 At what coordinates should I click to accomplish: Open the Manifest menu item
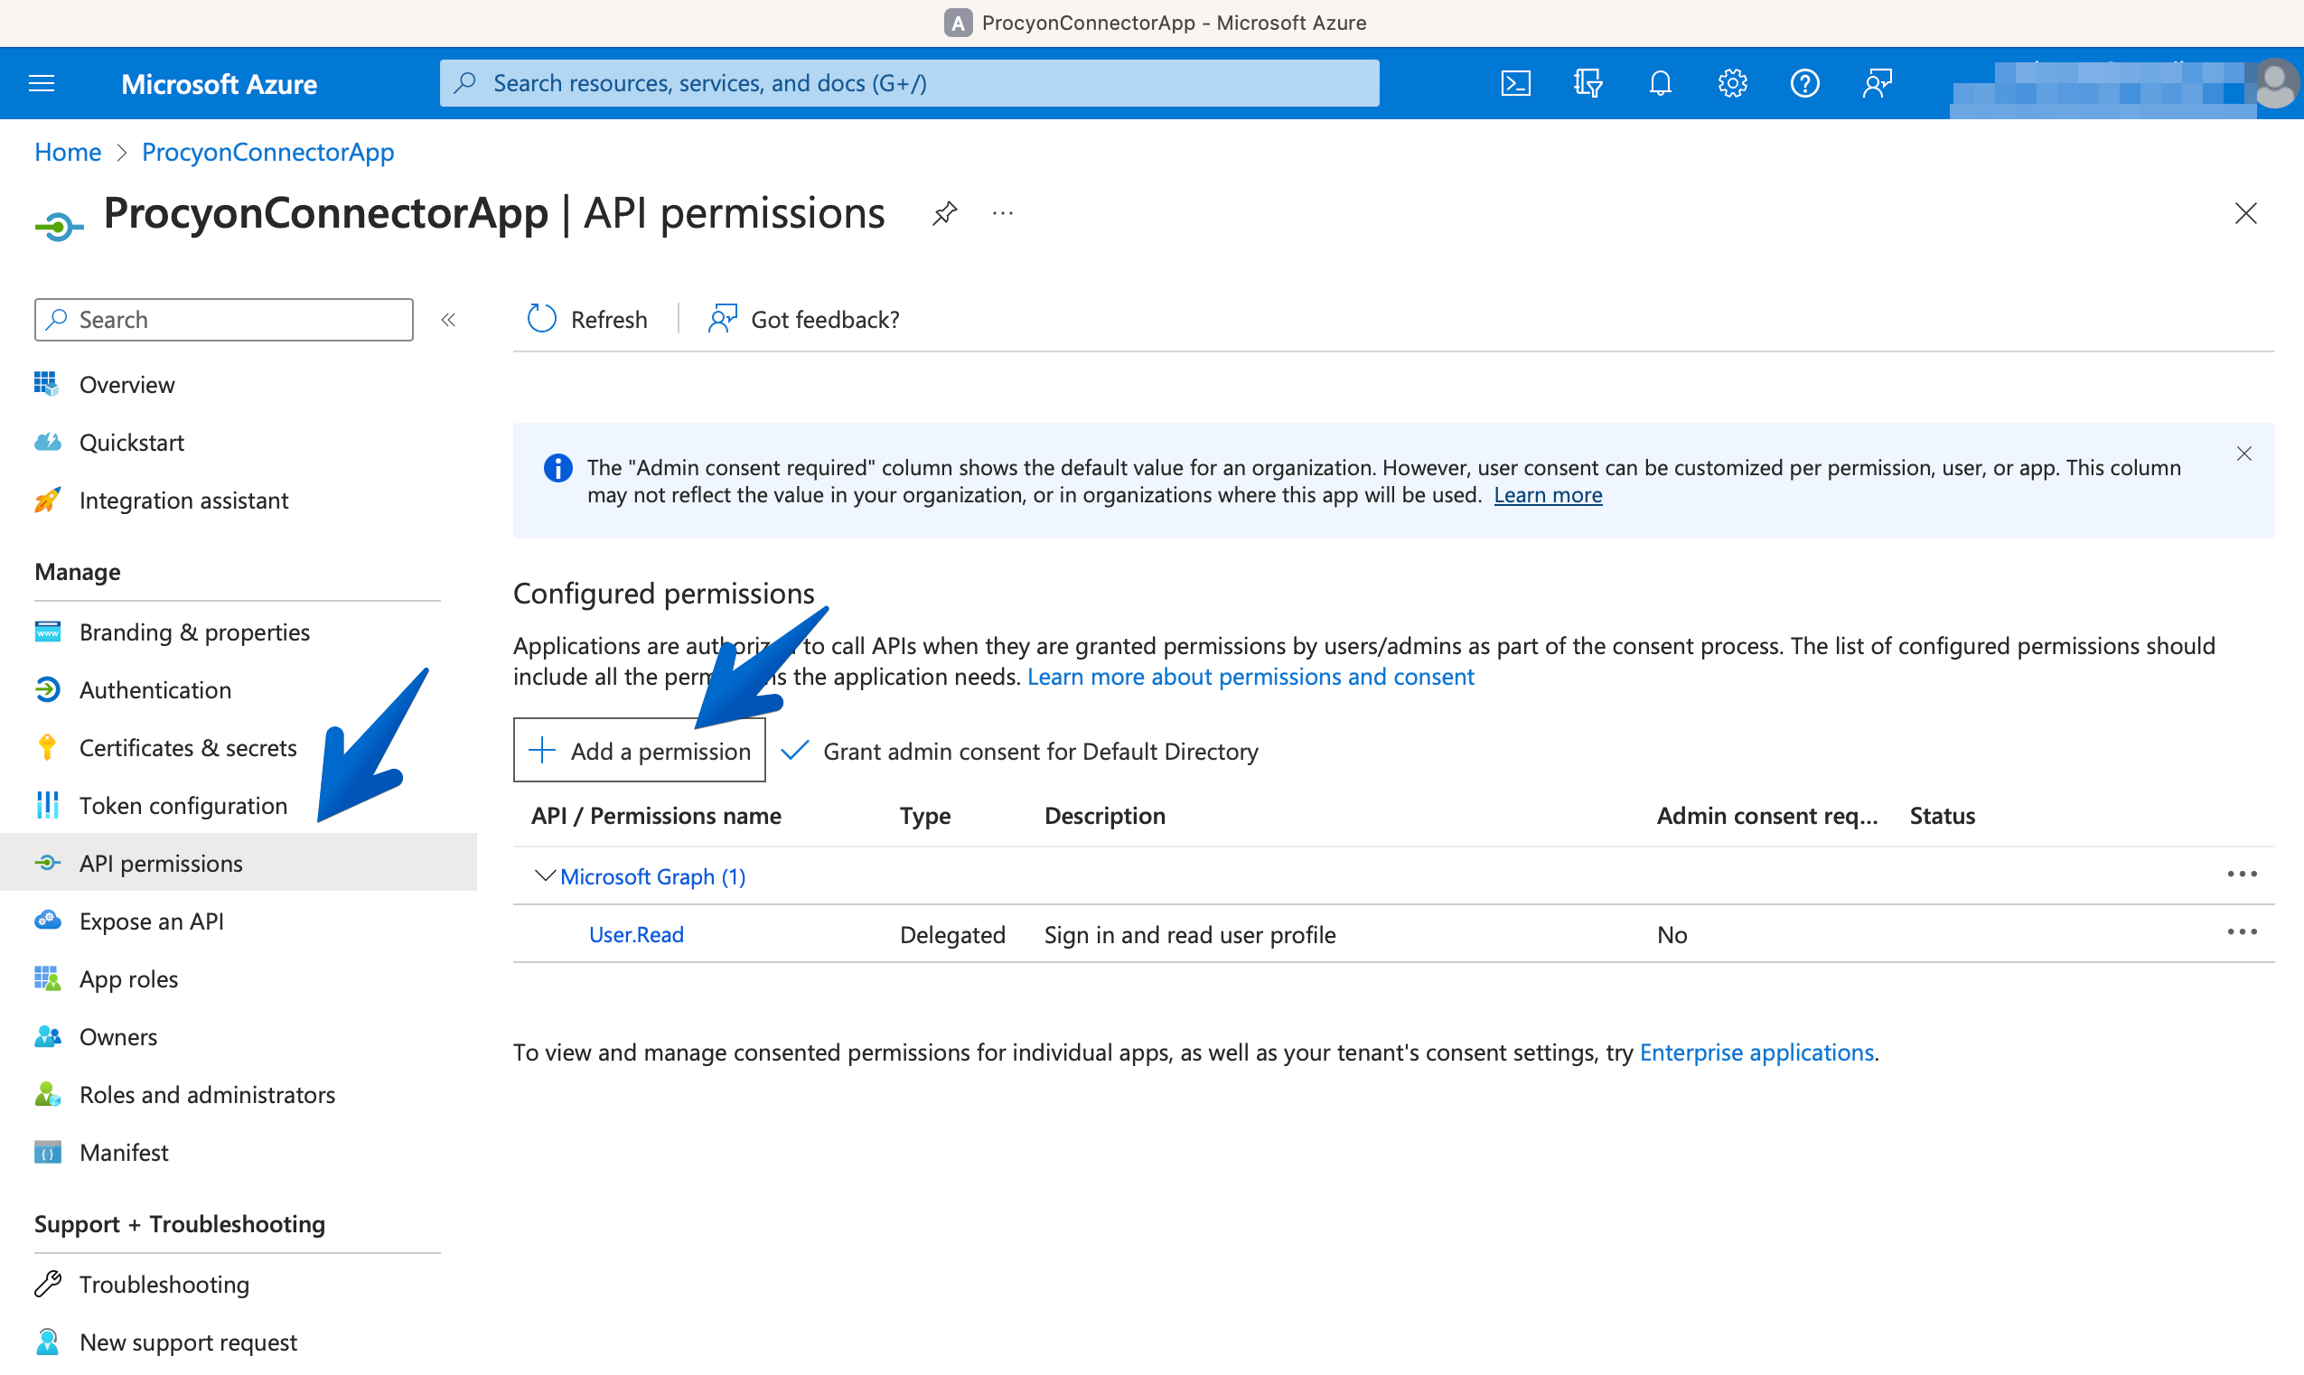[123, 1152]
